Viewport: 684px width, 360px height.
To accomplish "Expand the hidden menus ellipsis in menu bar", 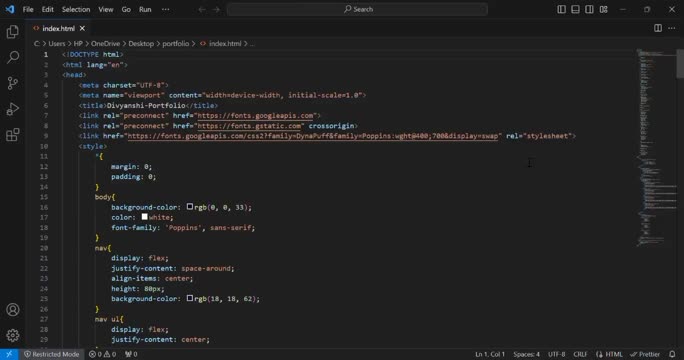I will [x=165, y=9].
